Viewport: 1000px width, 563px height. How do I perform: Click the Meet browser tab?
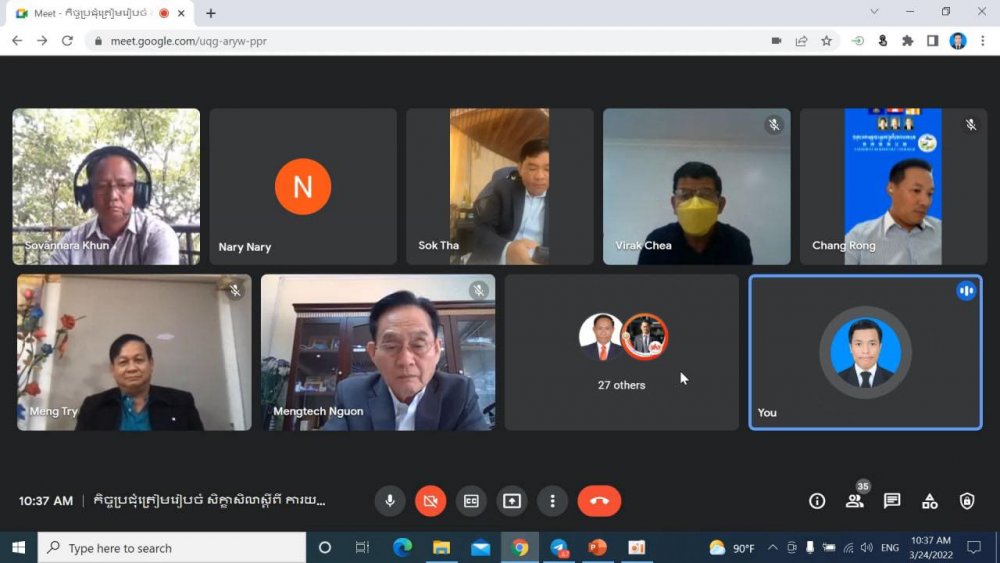pyautogui.click(x=95, y=13)
